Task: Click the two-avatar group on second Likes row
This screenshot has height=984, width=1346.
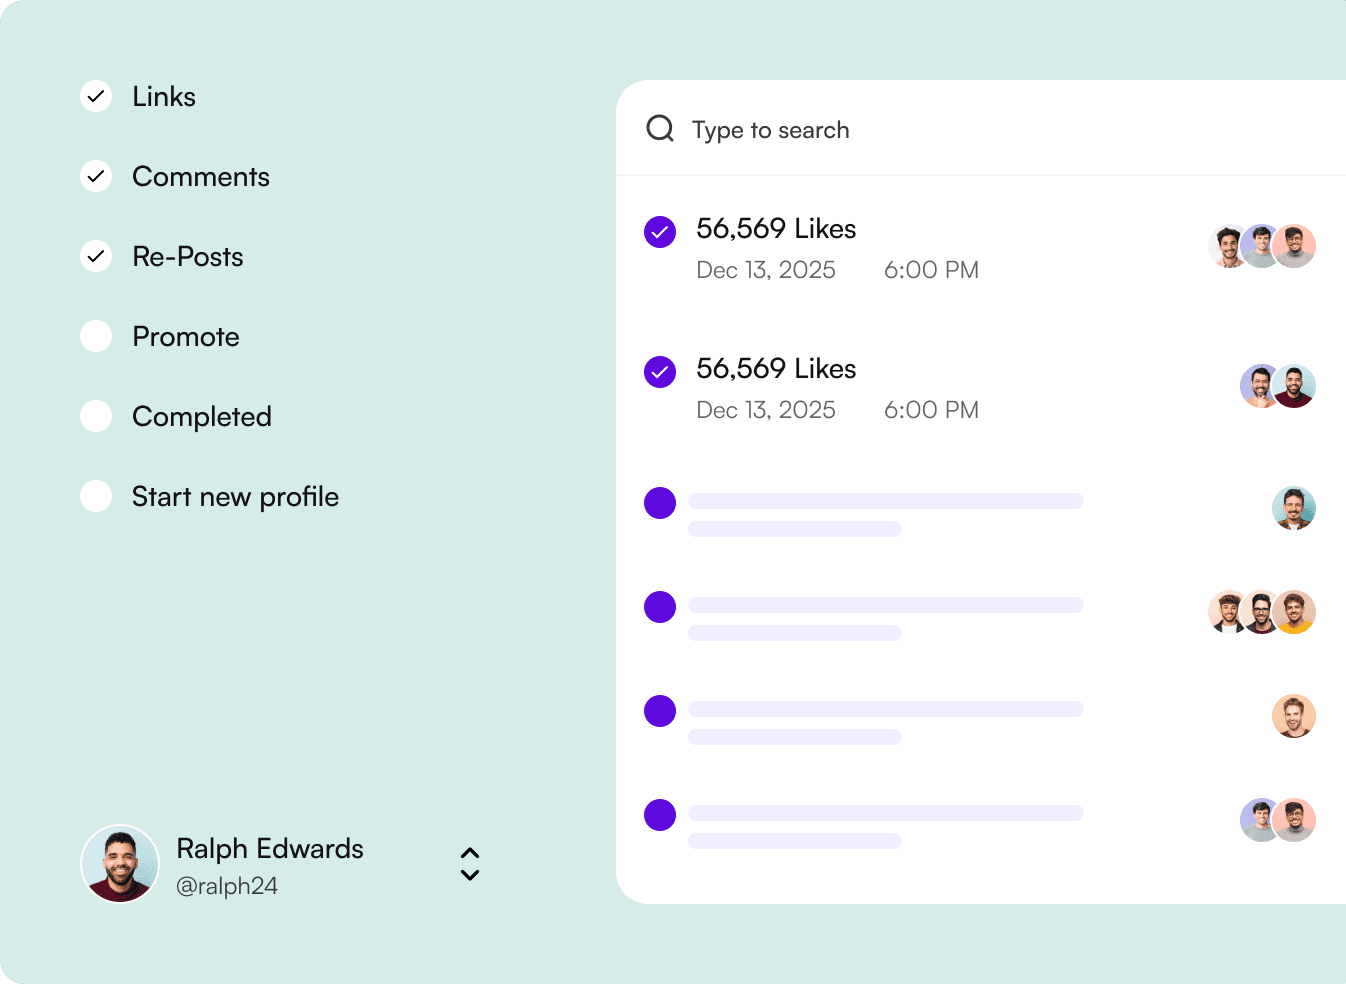Action: (x=1278, y=386)
